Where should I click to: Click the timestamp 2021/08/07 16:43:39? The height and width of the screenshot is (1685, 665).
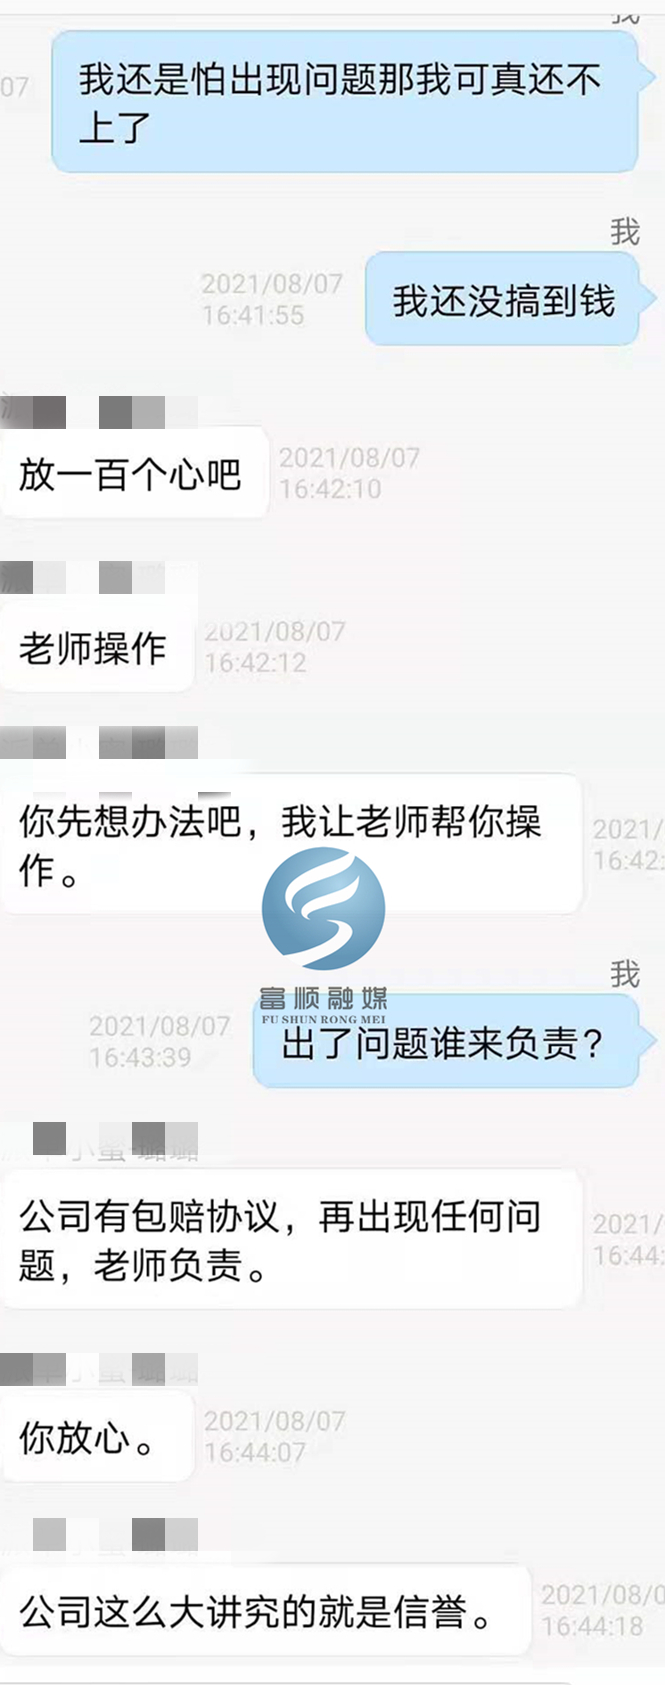pyautogui.click(x=159, y=1041)
